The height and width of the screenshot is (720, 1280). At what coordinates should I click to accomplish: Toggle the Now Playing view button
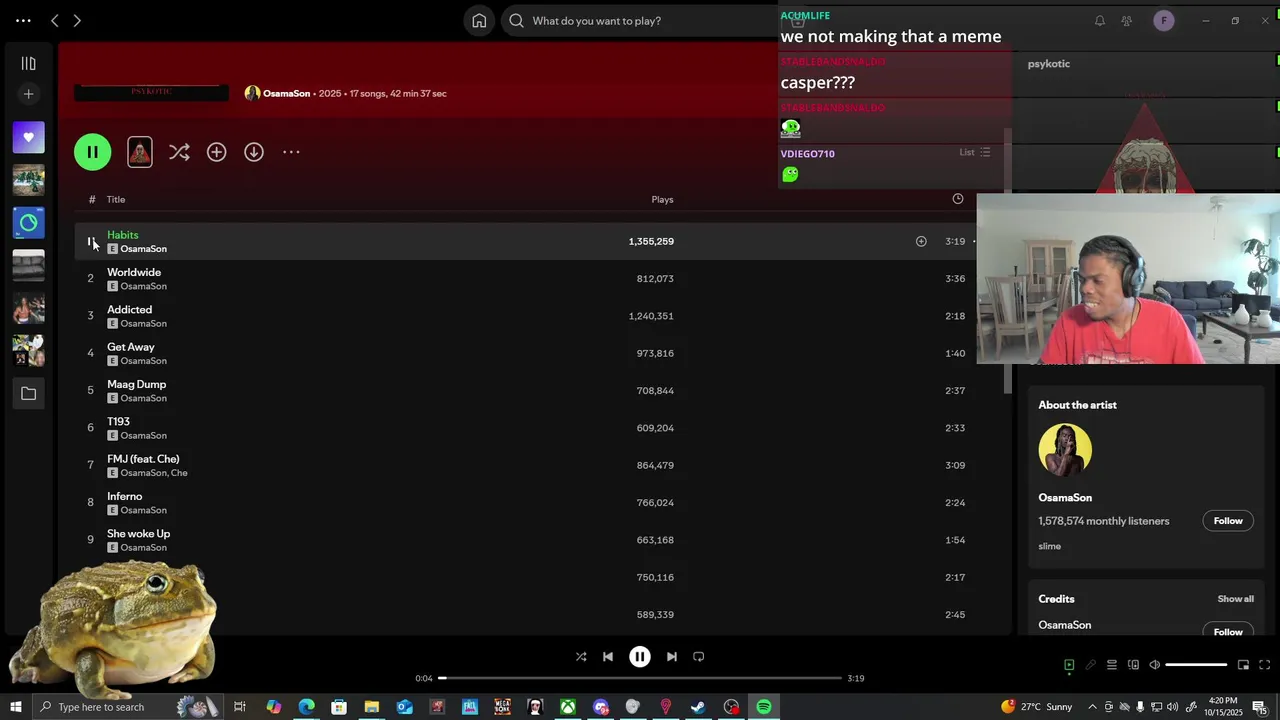[x=1069, y=665]
